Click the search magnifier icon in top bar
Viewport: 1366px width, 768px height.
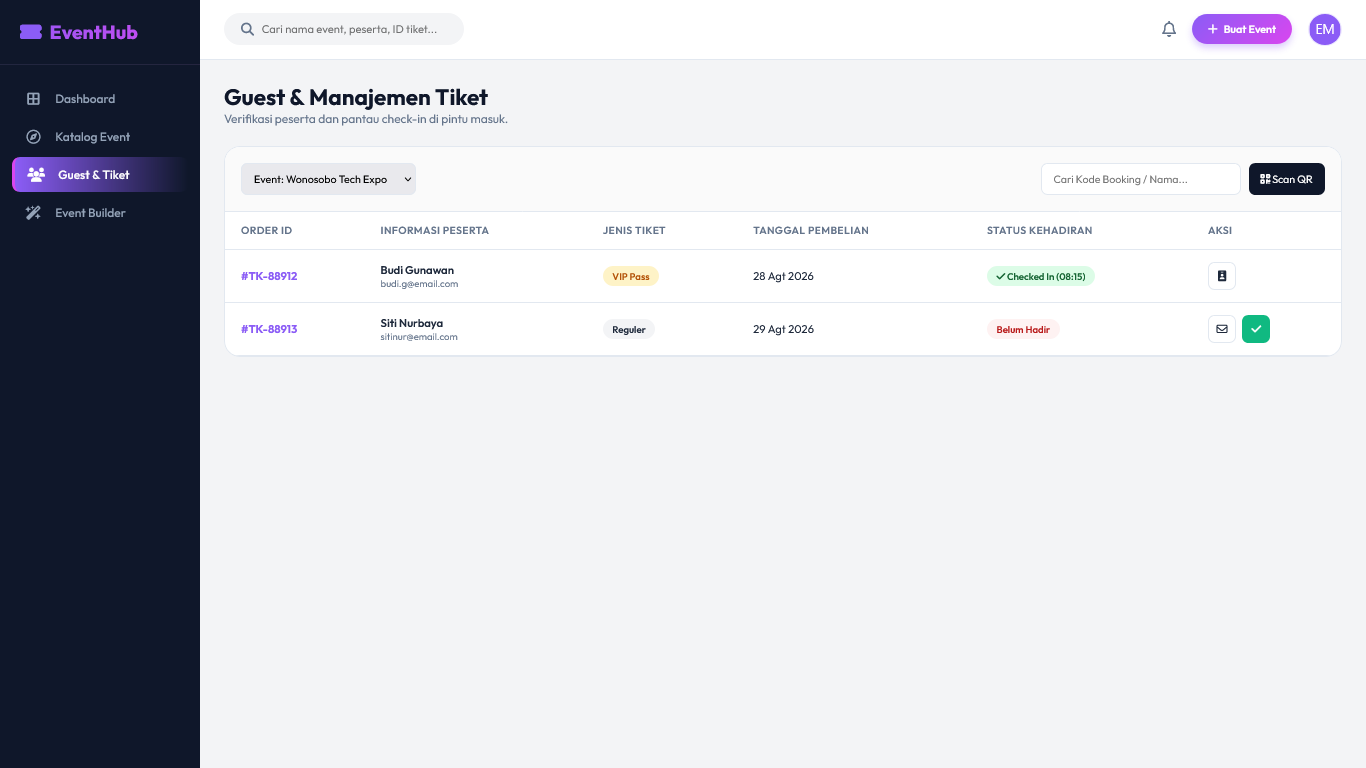(x=248, y=29)
